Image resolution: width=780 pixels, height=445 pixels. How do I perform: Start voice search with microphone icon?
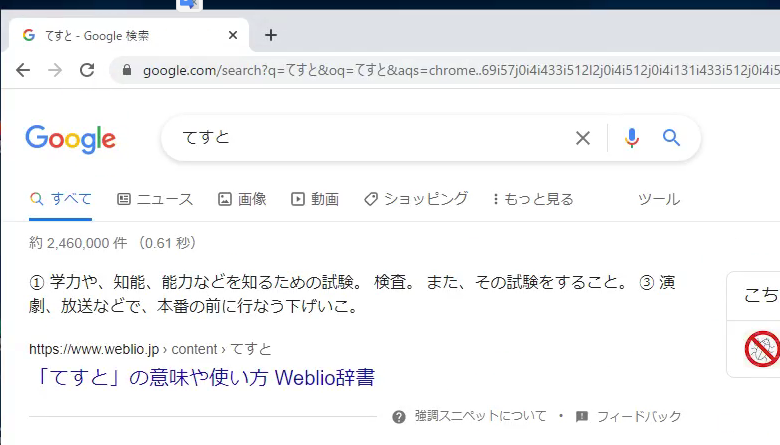tap(632, 138)
